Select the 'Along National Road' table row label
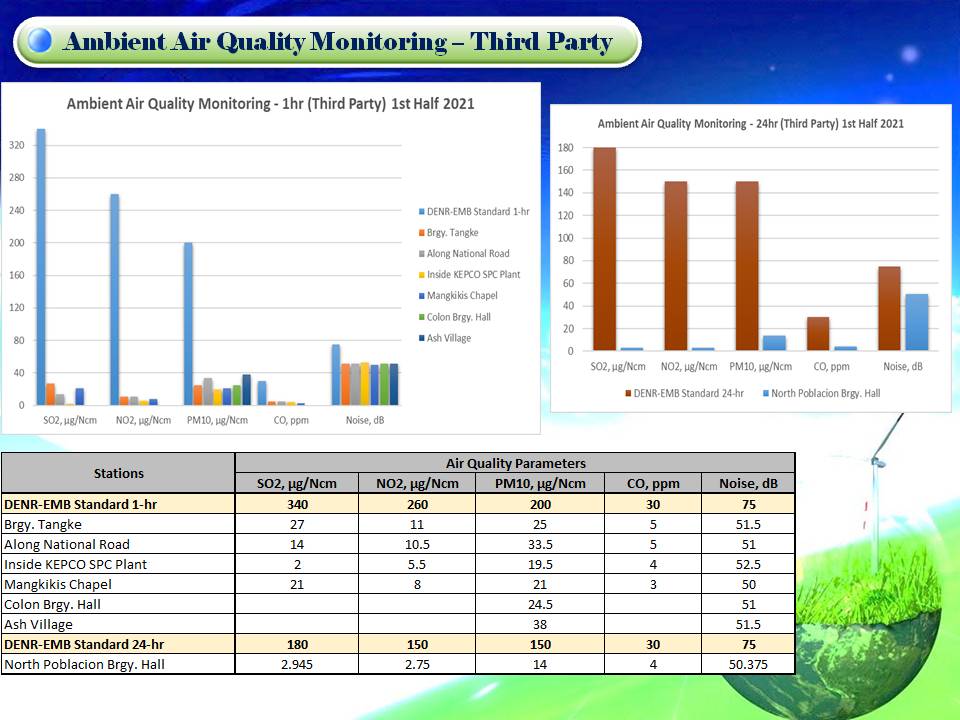The image size is (960, 720). (x=67, y=545)
